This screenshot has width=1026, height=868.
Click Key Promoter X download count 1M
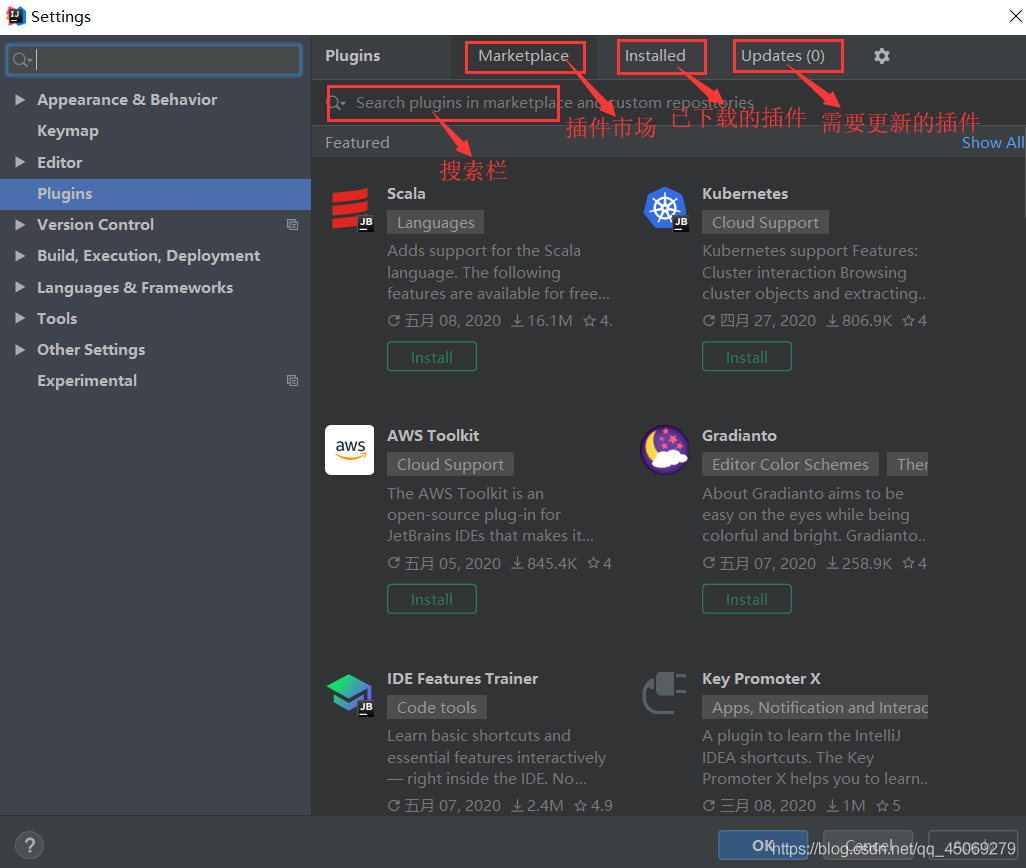[846, 805]
